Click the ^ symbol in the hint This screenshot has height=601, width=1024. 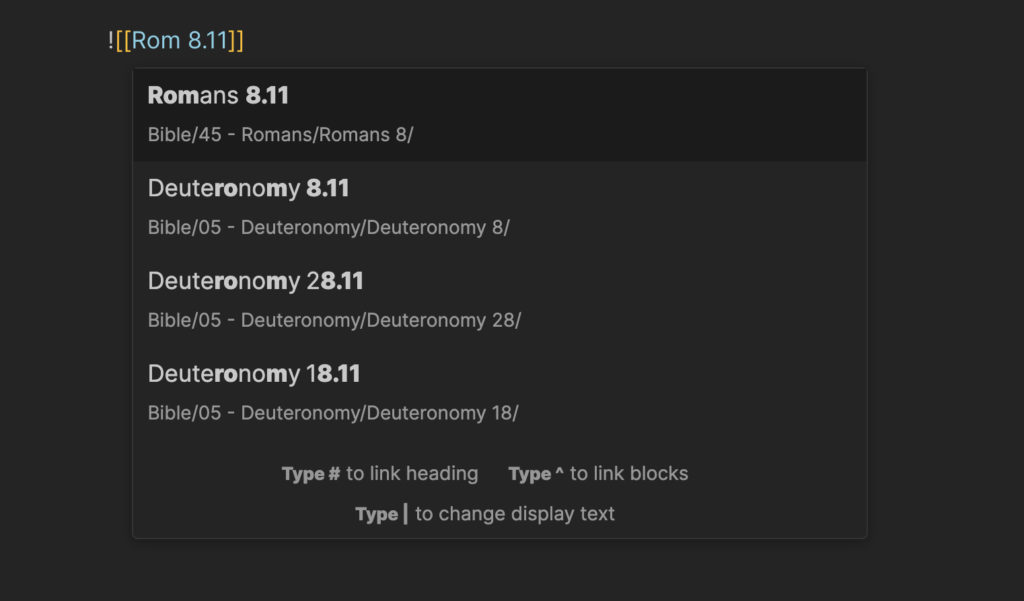[559, 472]
